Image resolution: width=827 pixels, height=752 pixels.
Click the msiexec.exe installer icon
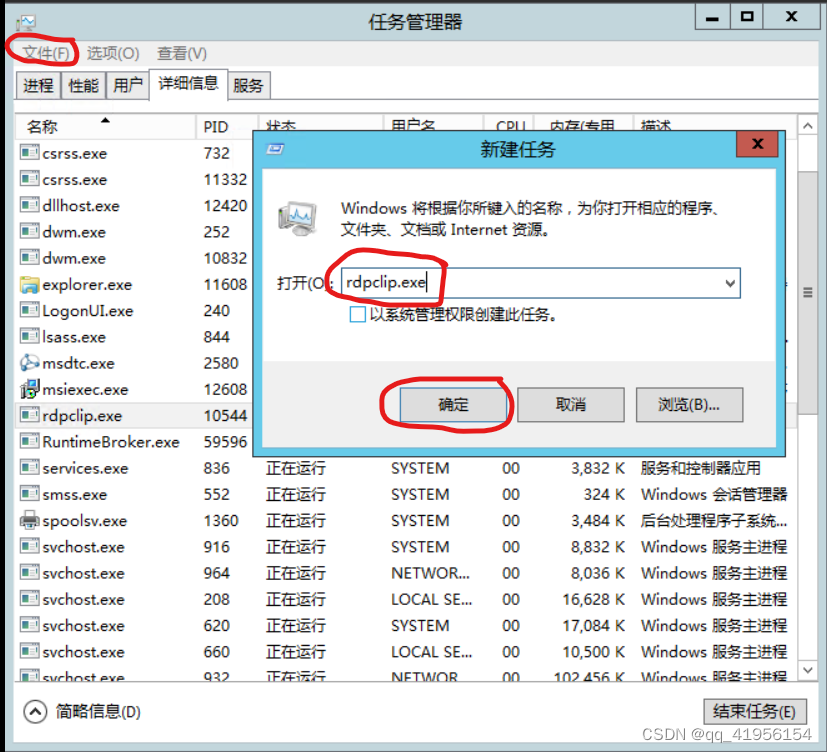(x=30, y=389)
